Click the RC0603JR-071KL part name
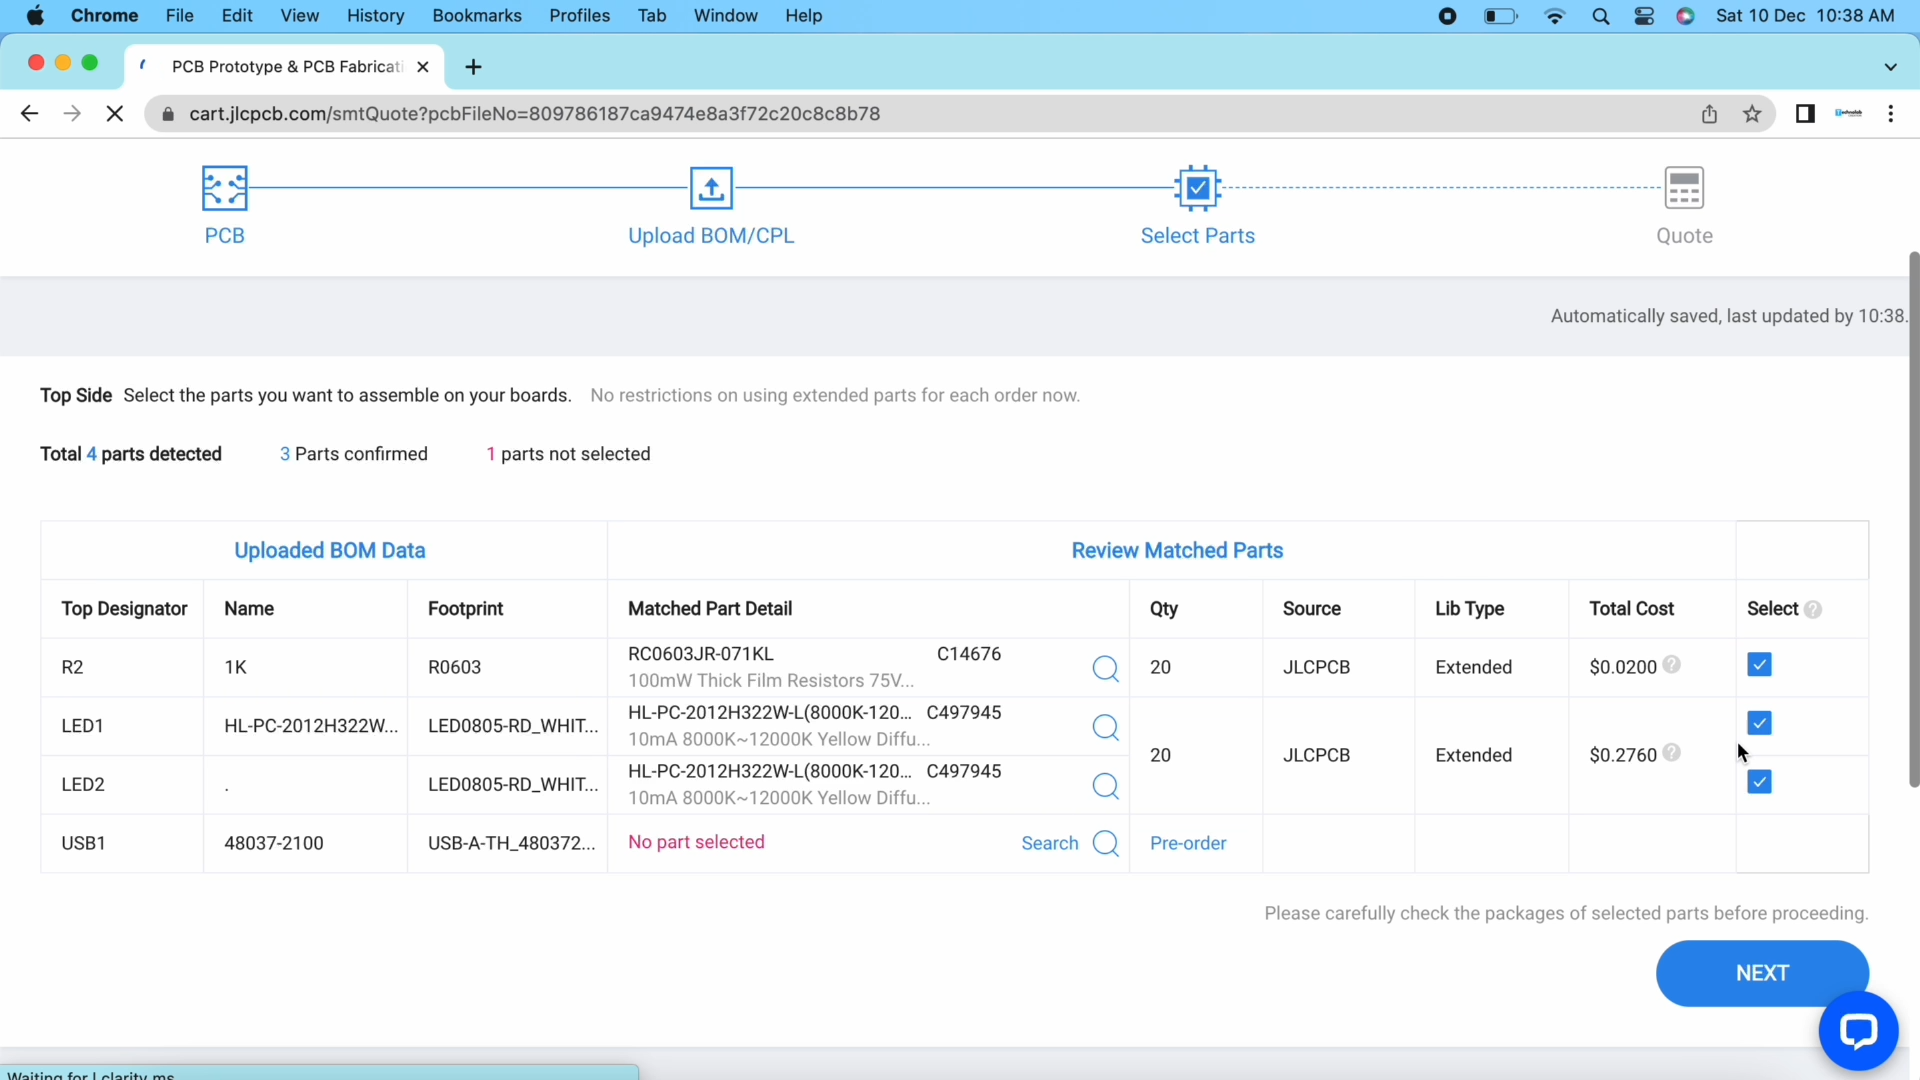 (701, 654)
